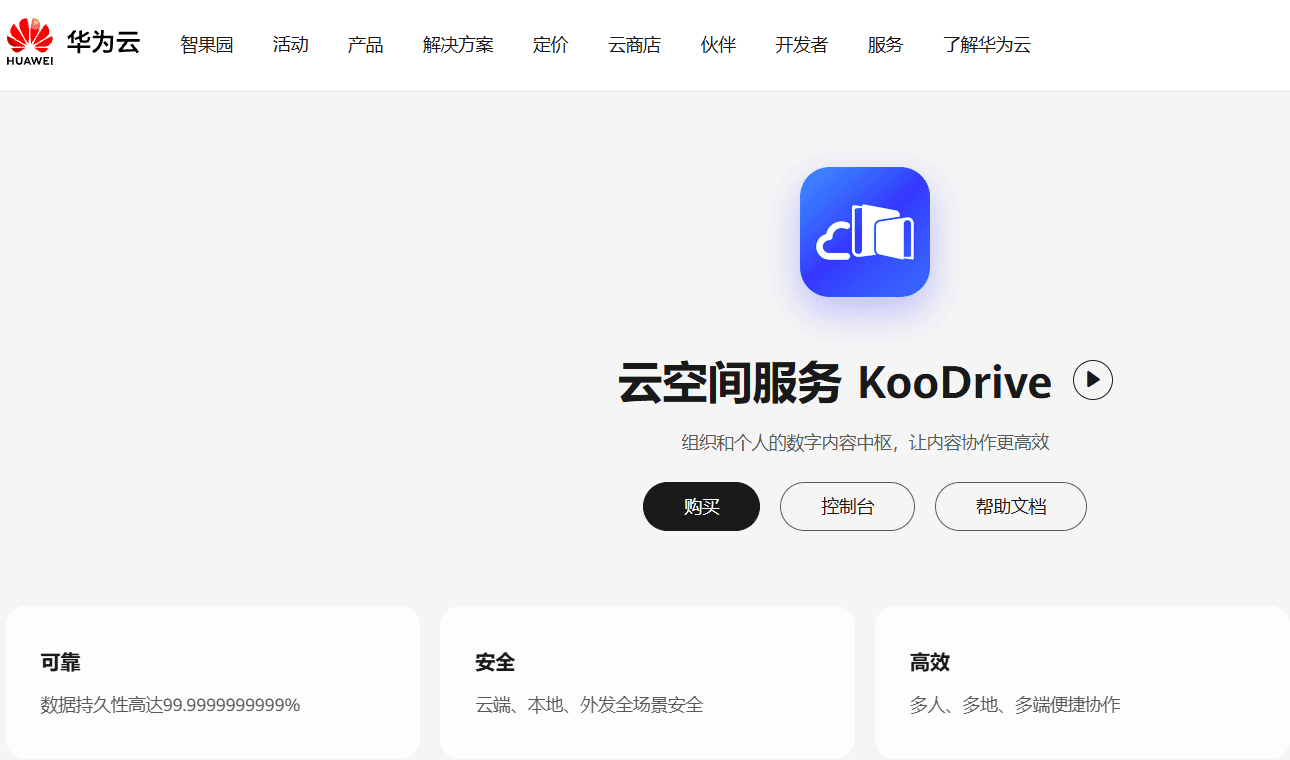Open the 产品 menu
1290x760 pixels.
click(366, 45)
